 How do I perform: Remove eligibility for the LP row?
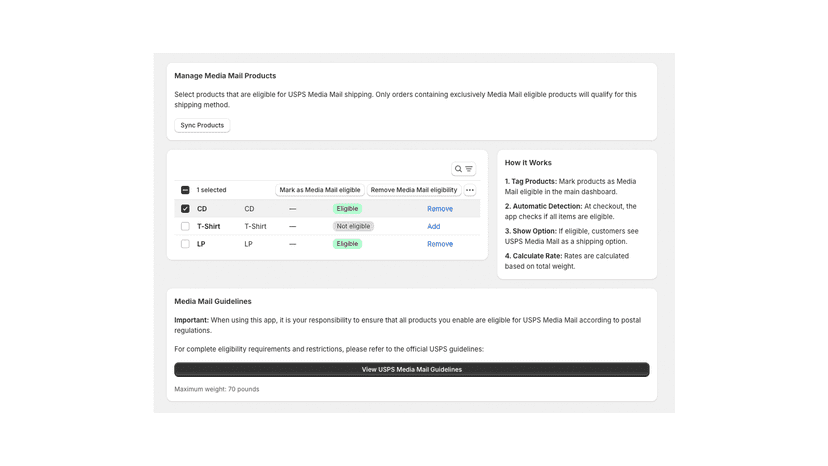(x=440, y=244)
